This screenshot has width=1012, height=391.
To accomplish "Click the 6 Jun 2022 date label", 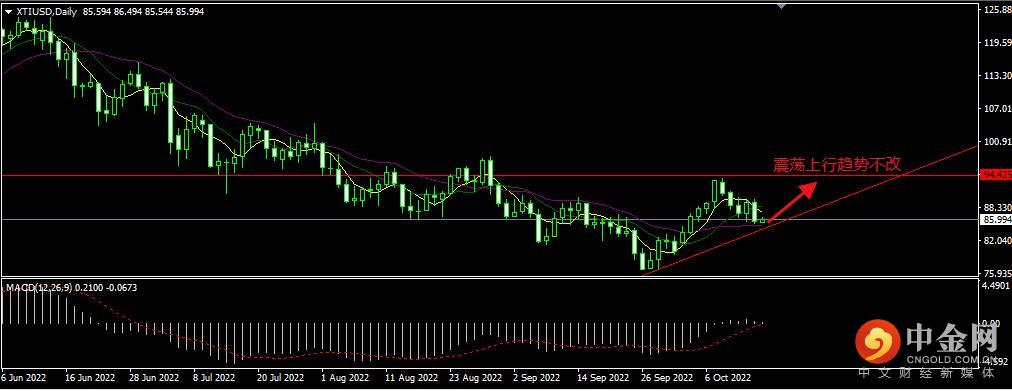I will (23, 377).
